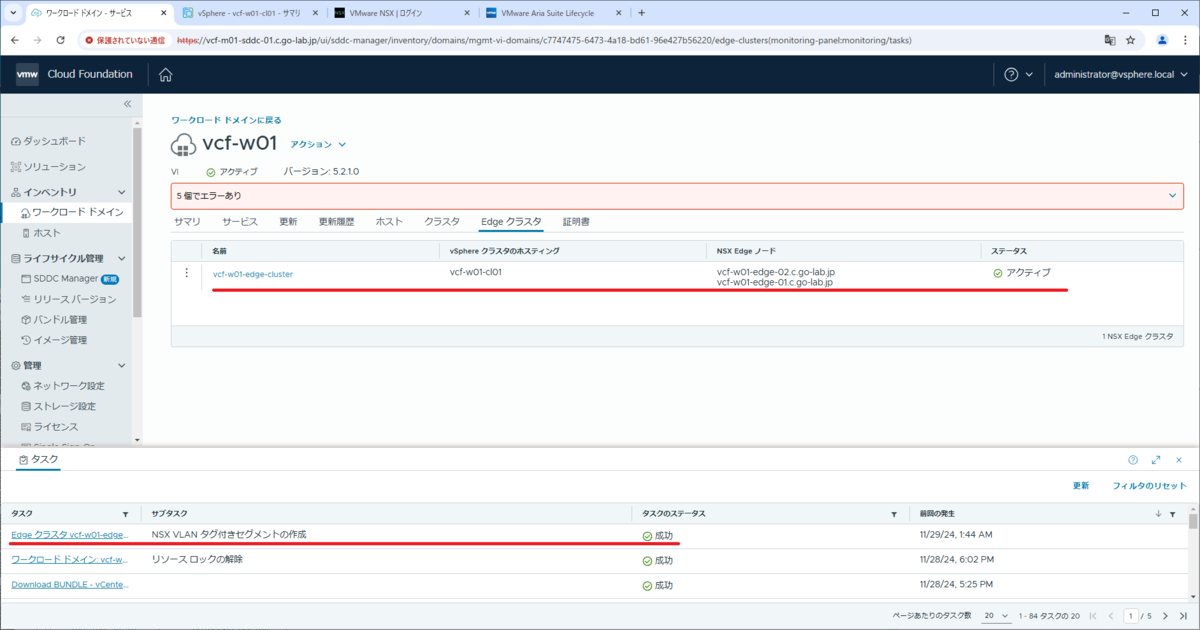The height and width of the screenshot is (630, 1200).
Task: Filter the 前回の発生 column
Action: (x=1172, y=514)
